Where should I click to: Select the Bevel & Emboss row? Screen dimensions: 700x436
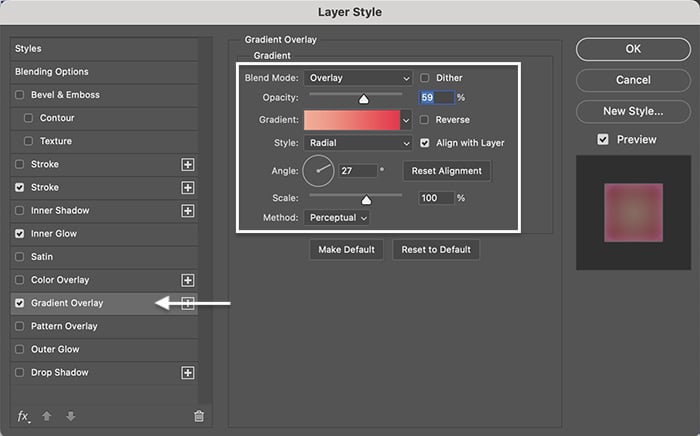[x=104, y=95]
